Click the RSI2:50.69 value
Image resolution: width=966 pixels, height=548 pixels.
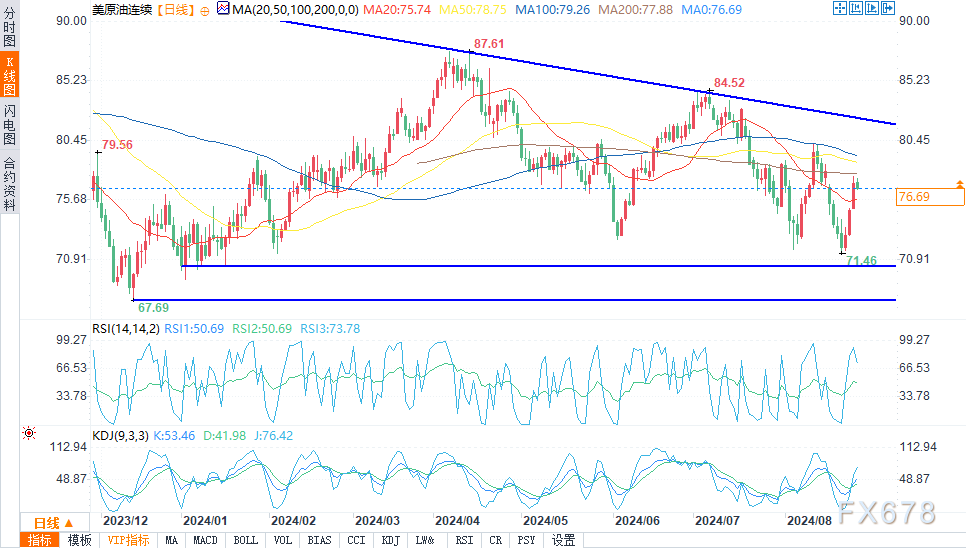pos(262,329)
